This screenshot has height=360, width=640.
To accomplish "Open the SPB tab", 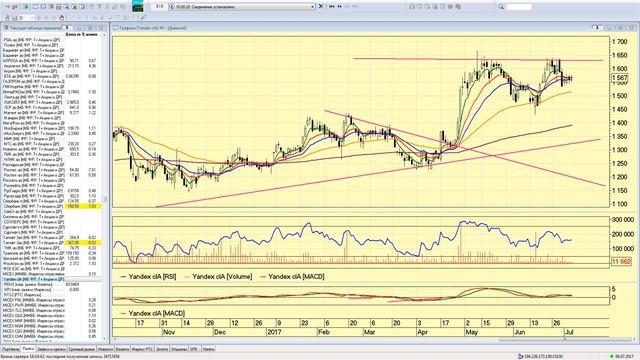I will pyautogui.click(x=194, y=349).
